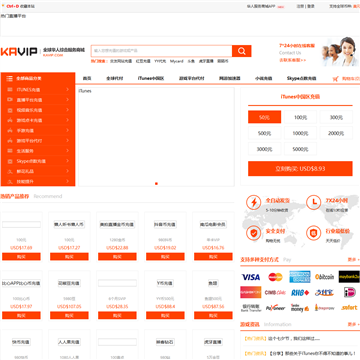Select the Bitcoin payment logo
Image resolution: width=360 pixels, height=360 pixels.
[x=325, y=277]
